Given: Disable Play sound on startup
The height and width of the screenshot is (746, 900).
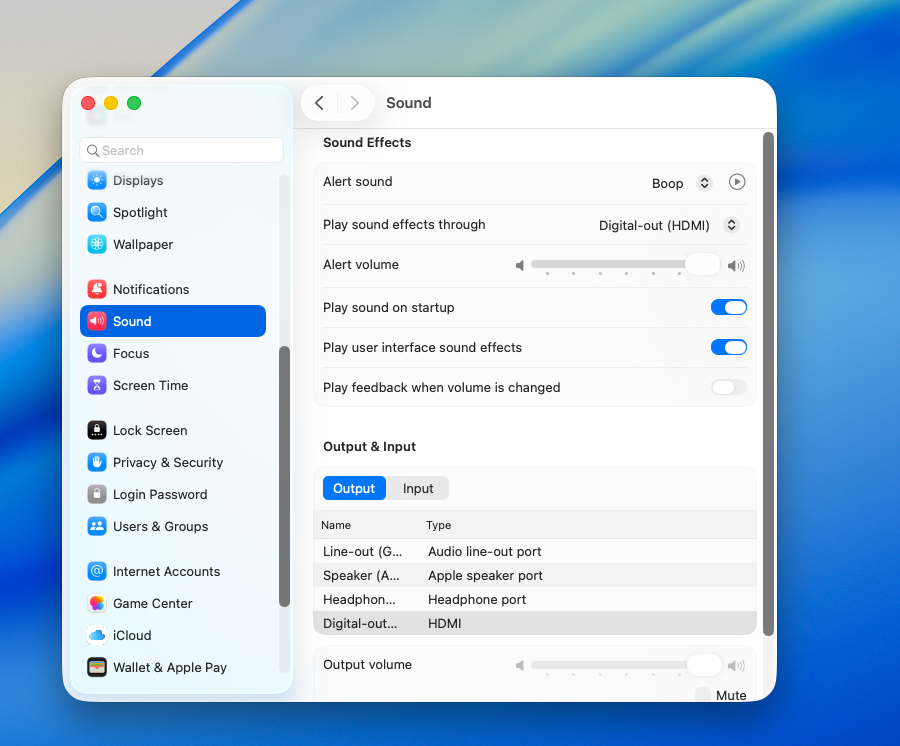Looking at the screenshot, I should tap(729, 308).
